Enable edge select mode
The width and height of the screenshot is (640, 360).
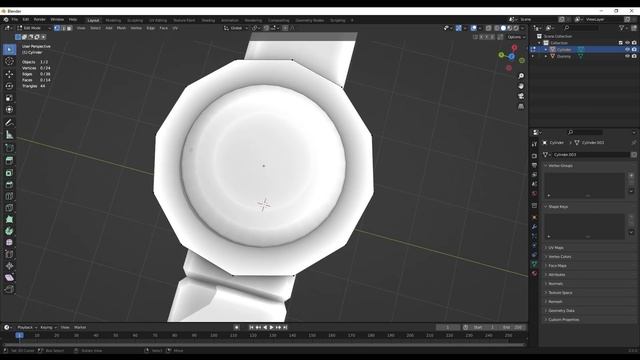point(63,28)
